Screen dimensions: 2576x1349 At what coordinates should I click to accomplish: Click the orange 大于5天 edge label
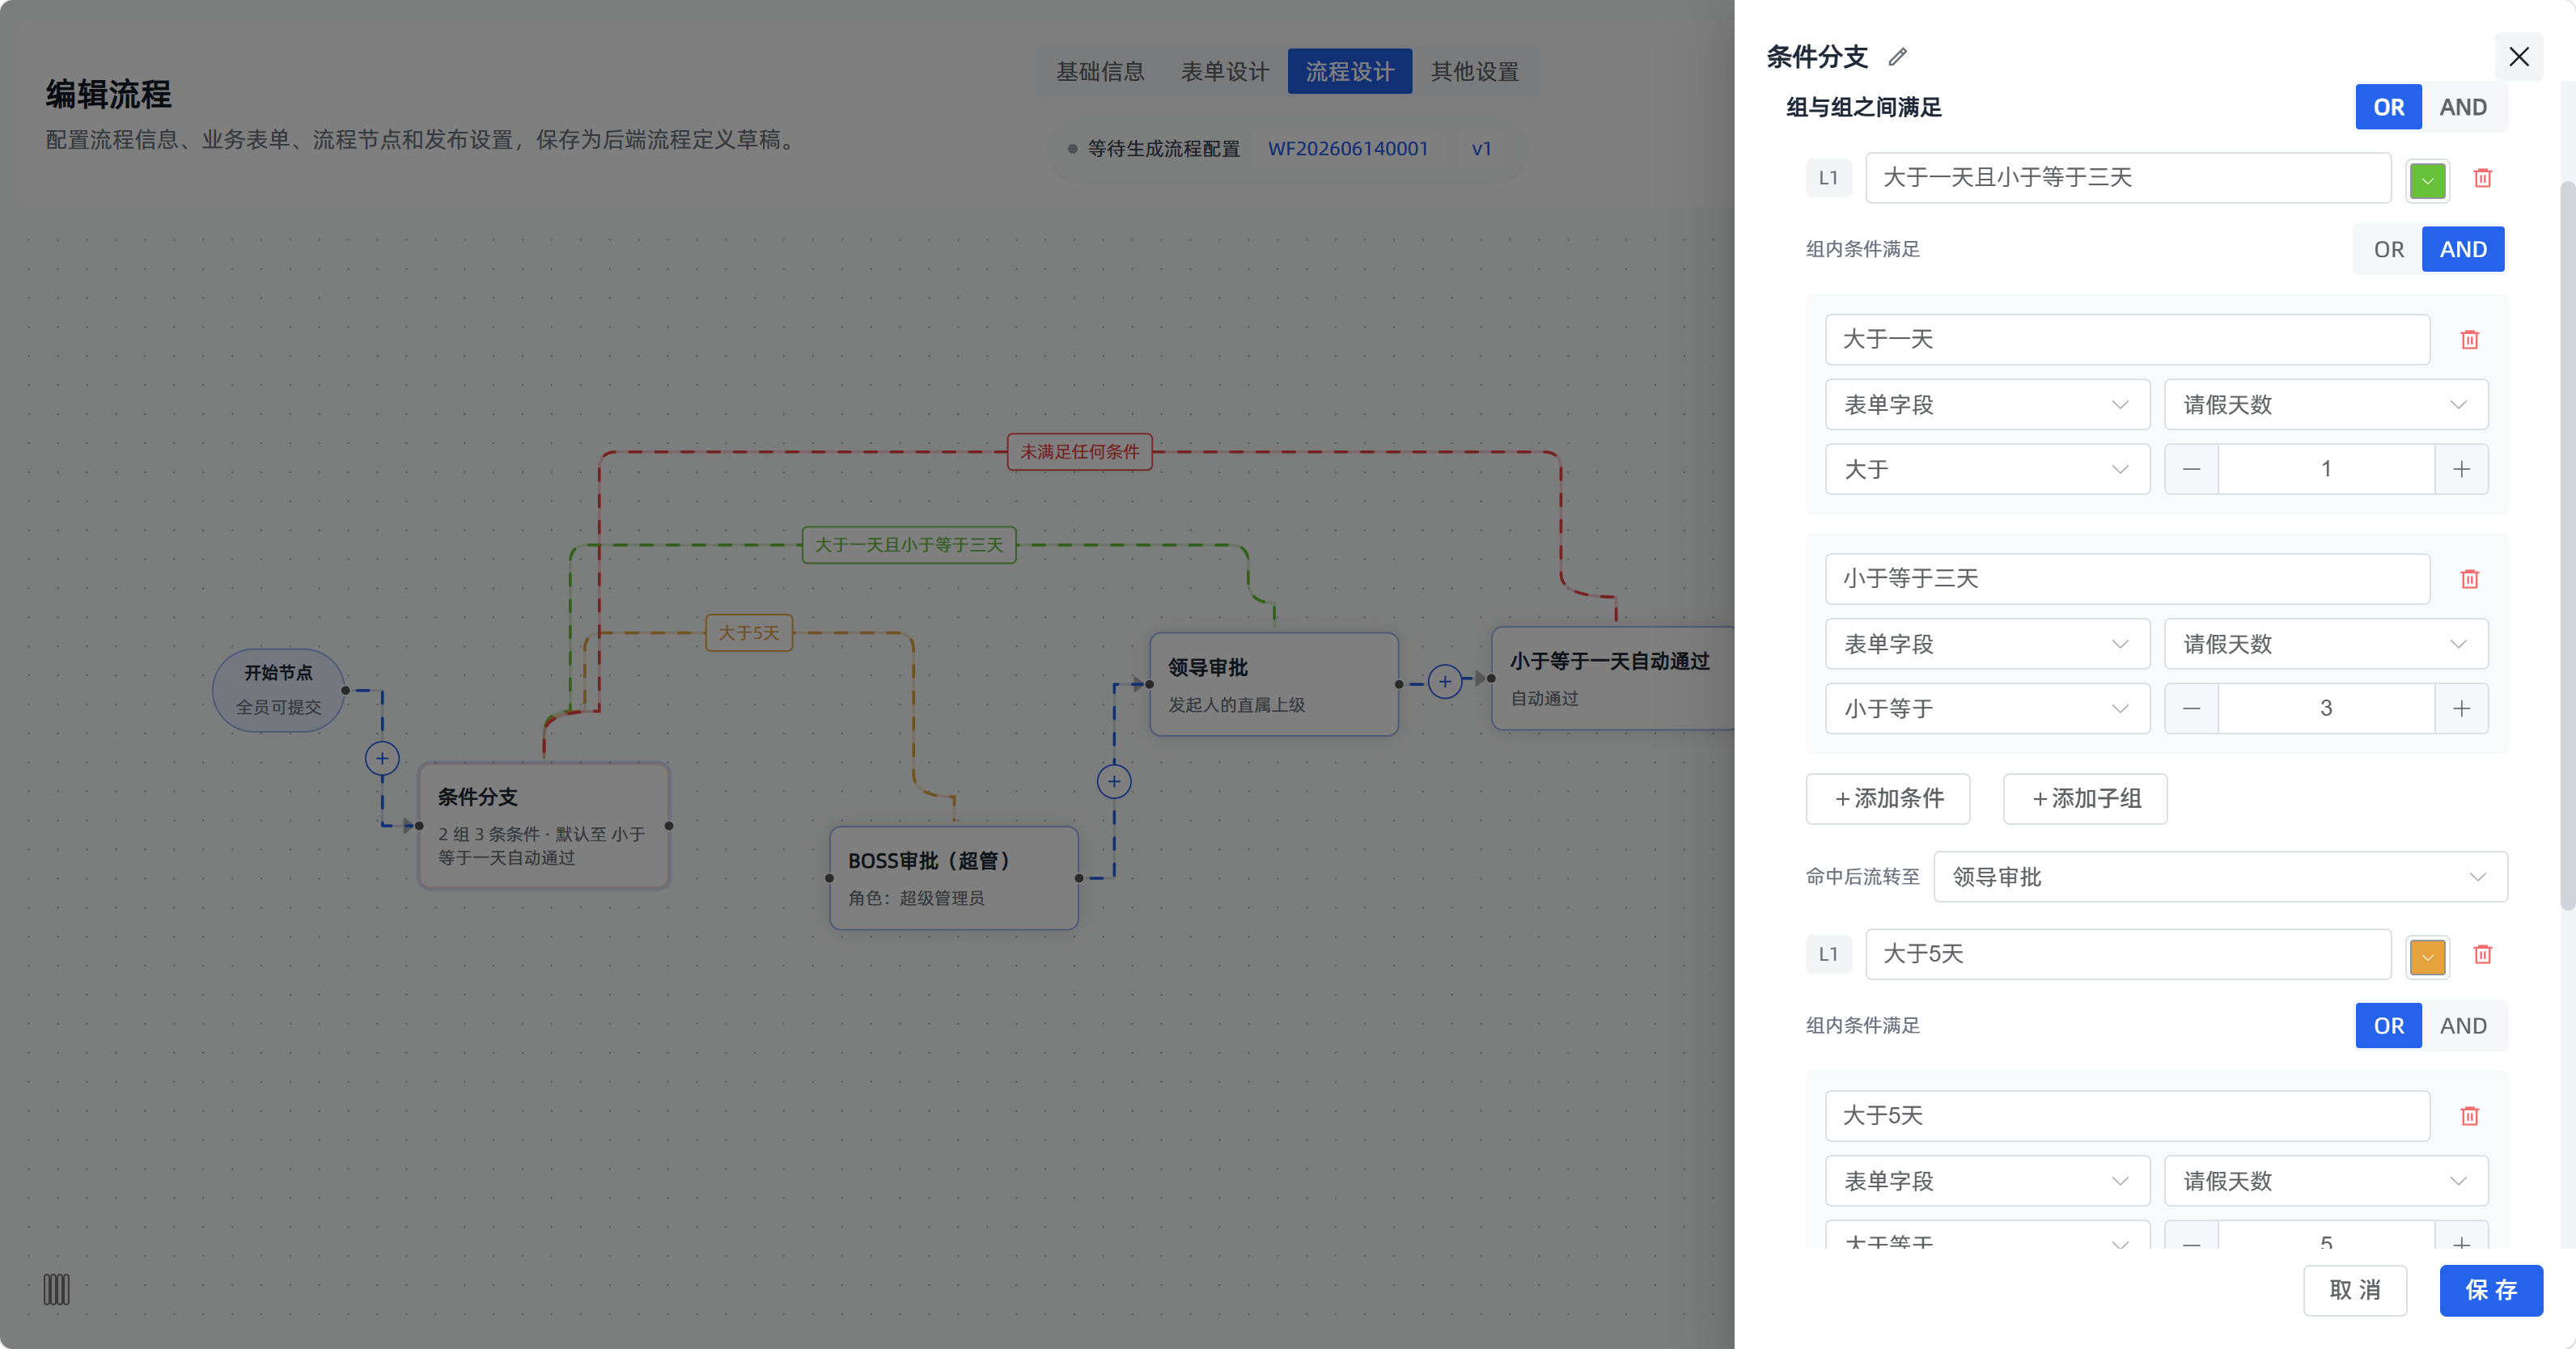click(748, 632)
